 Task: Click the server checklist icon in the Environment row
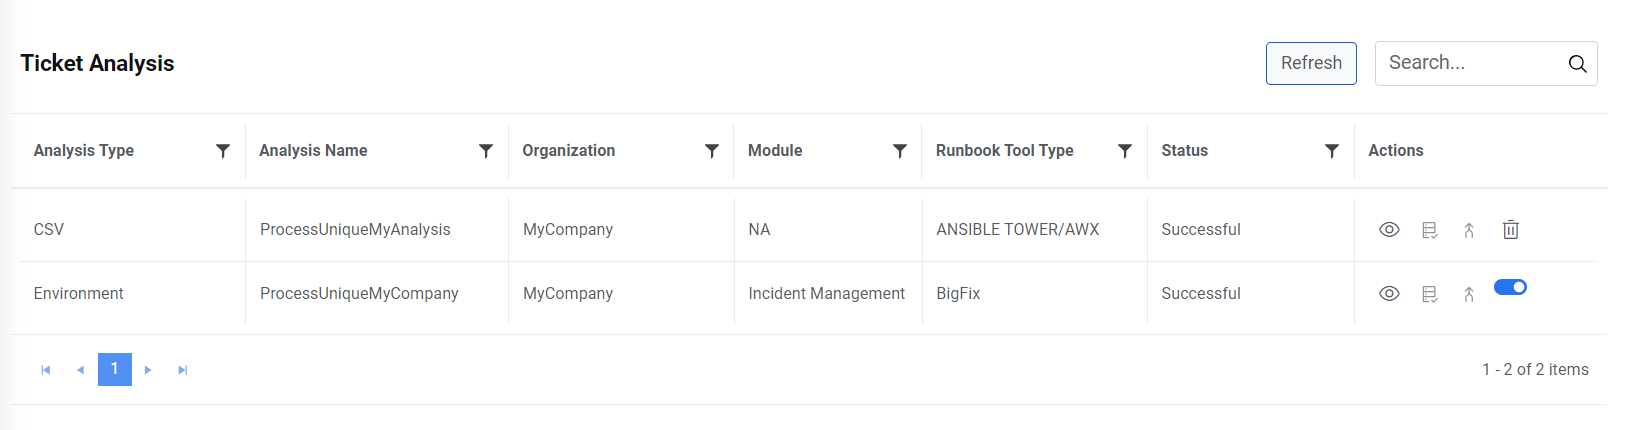(1430, 294)
